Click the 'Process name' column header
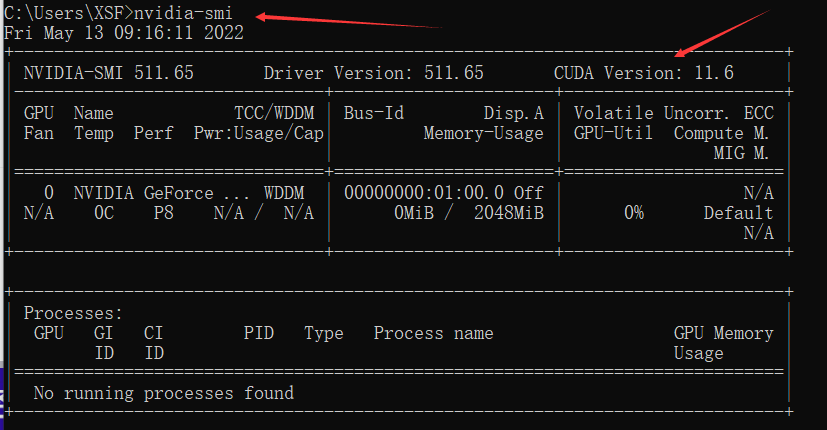Image resolution: width=827 pixels, height=430 pixels. click(434, 333)
